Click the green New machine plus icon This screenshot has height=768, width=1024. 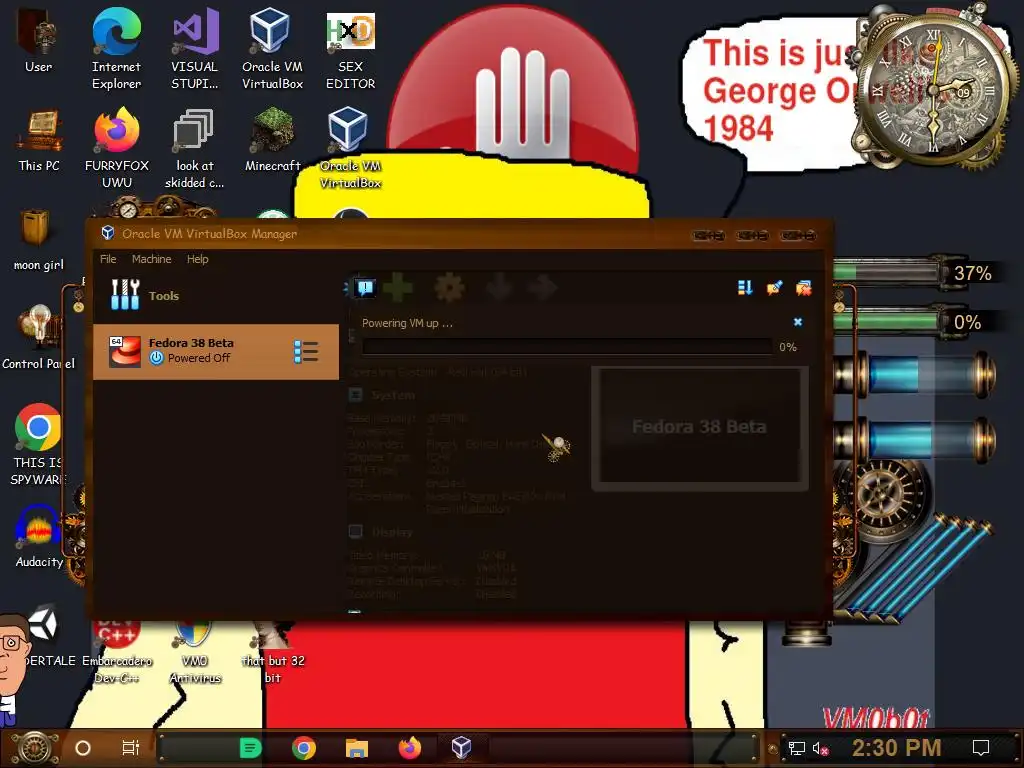tap(398, 287)
